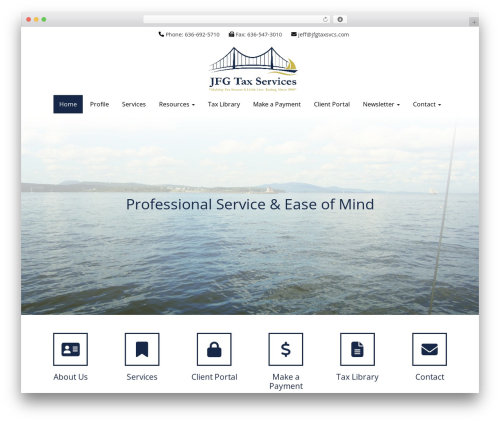Click the Contact envelope icon
The image size is (500, 423).
(429, 349)
